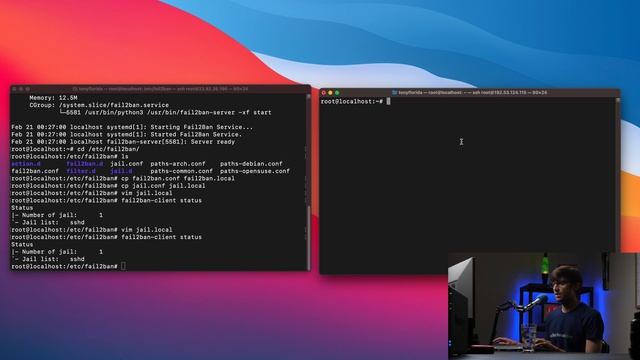Click the folder proxy icon in right terminal title
This screenshot has height=360, width=640.
[394, 93]
